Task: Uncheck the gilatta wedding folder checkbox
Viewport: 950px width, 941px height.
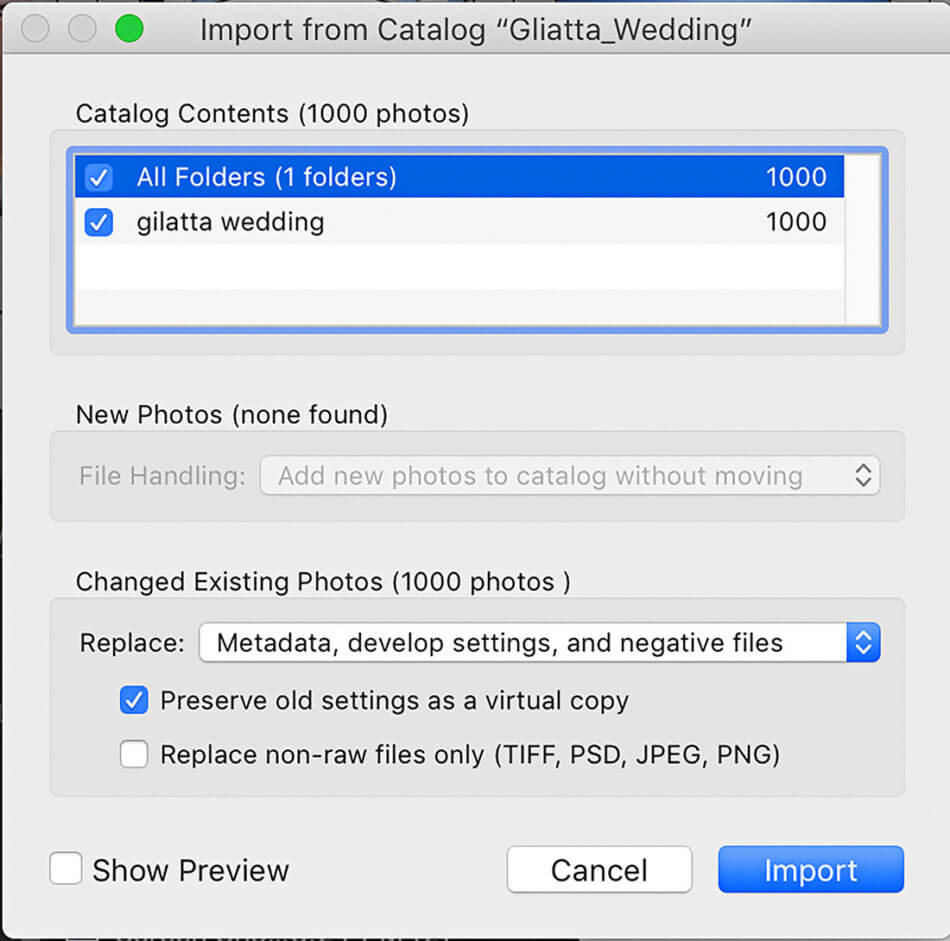Action: [97, 222]
